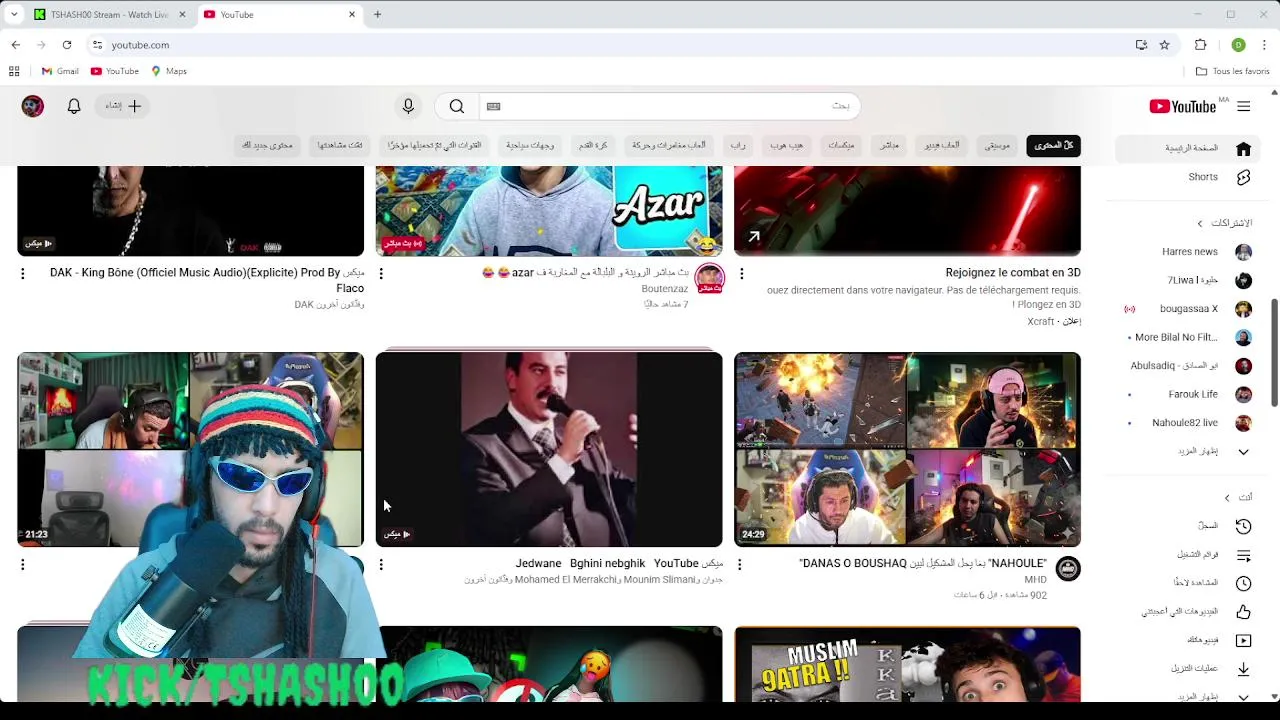The width and height of the screenshot is (1280, 720).
Task: Open more options for NAHOULE video
Action: [740, 565]
